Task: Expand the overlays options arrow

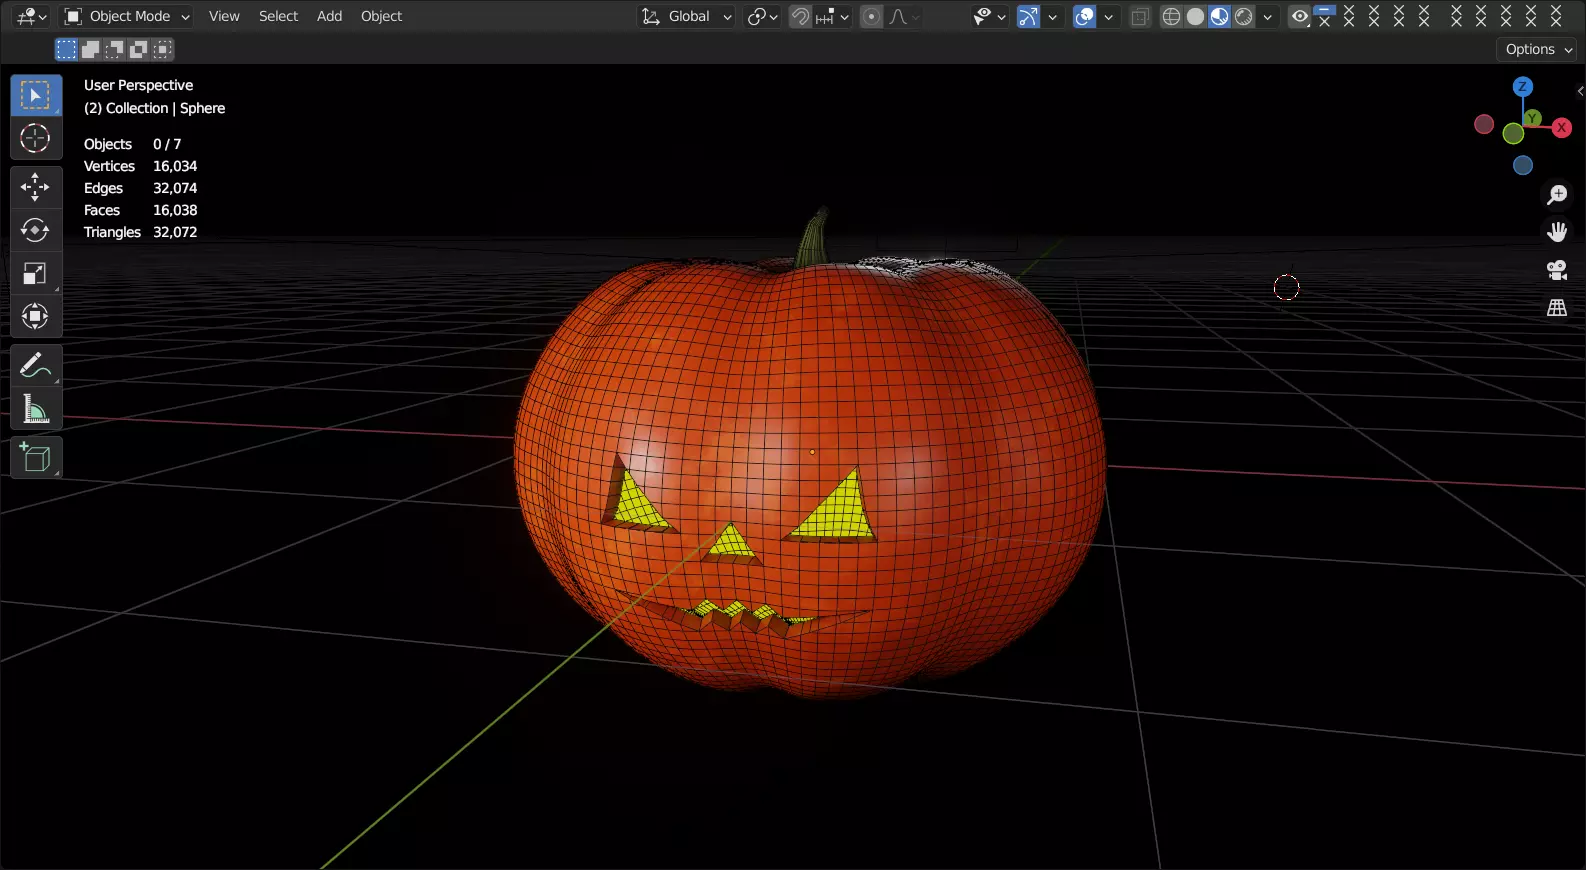Action: pos(1109,16)
